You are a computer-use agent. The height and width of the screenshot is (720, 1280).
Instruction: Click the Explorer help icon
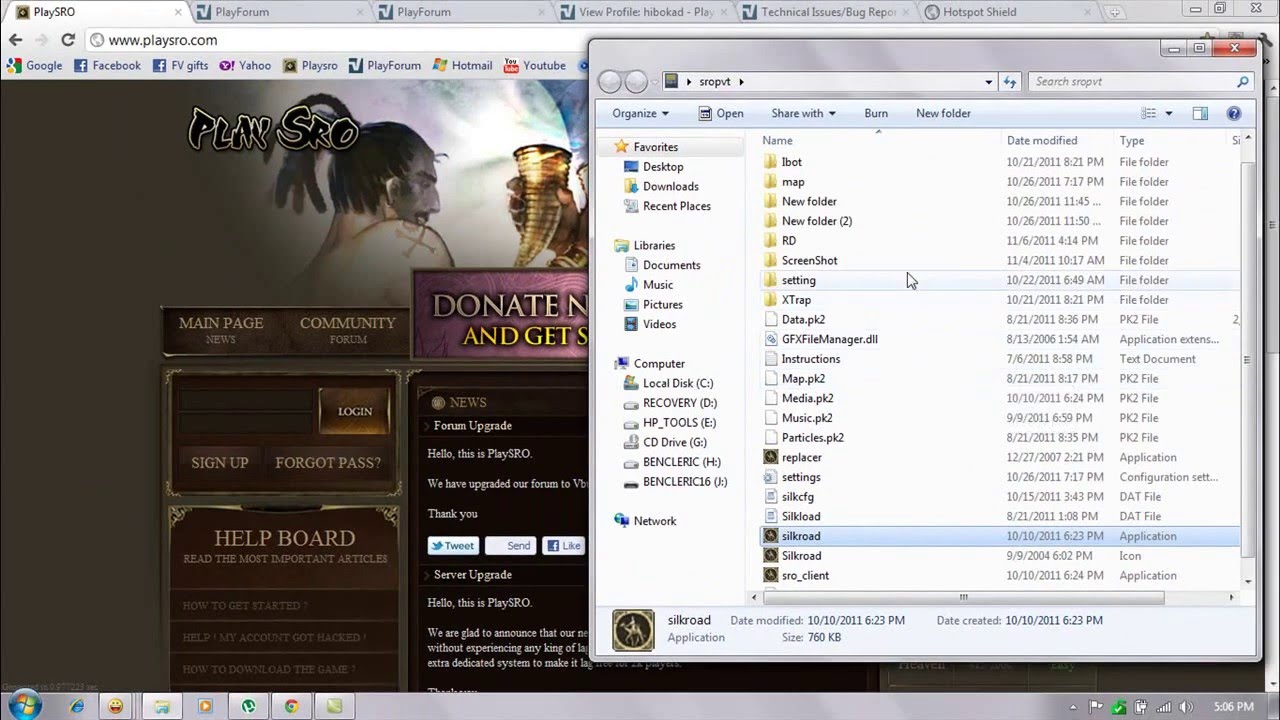coord(1233,113)
